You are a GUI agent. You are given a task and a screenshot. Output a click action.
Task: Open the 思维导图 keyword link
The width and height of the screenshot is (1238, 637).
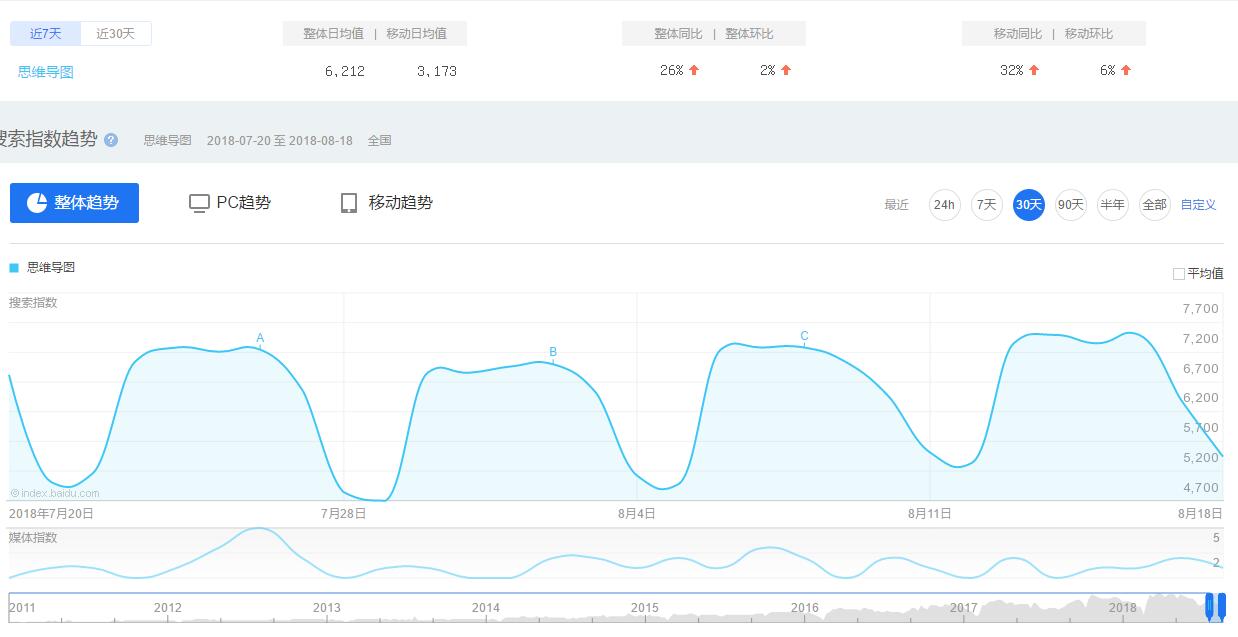point(46,71)
